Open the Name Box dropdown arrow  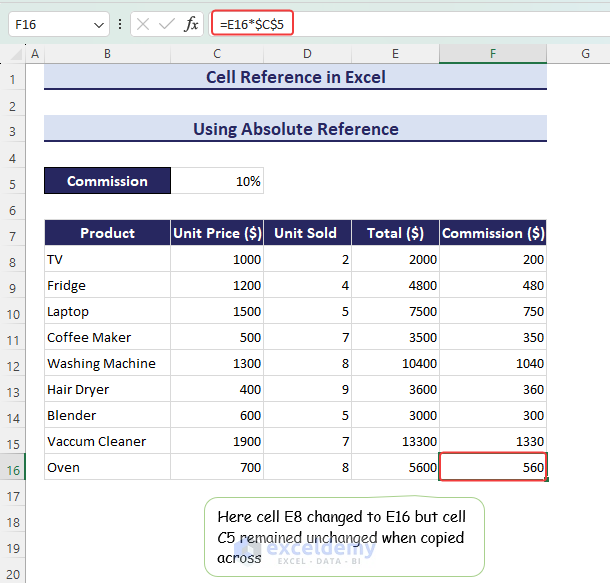pyautogui.click(x=97, y=24)
